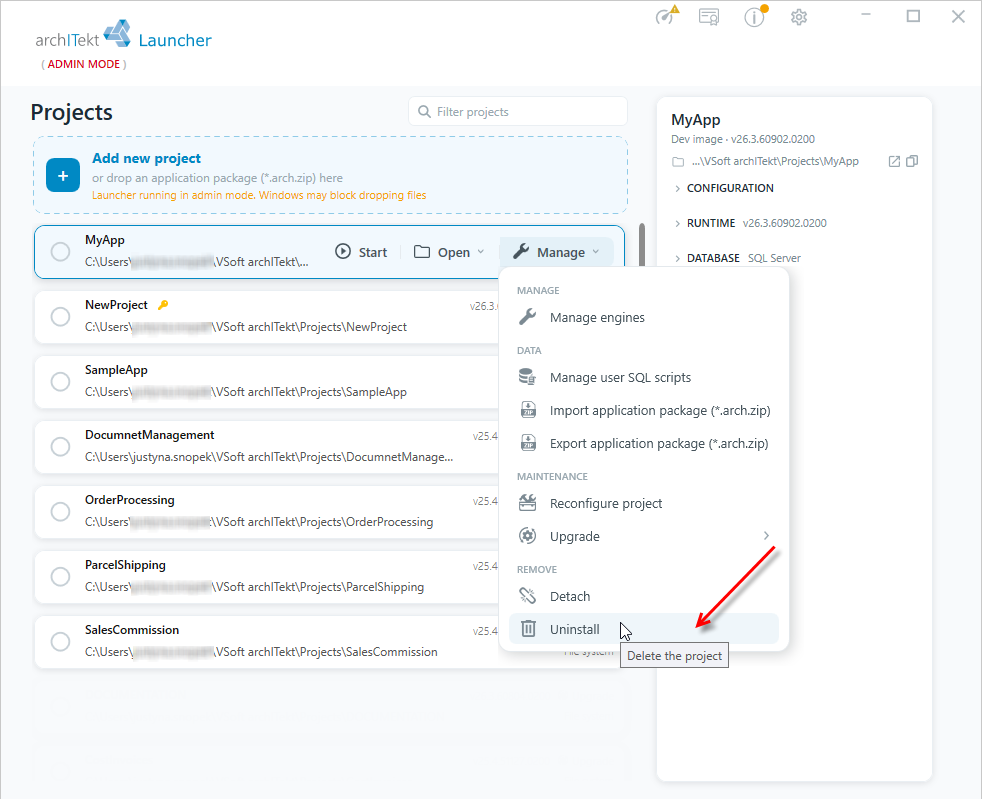Click the key icon beside NewProject

coord(163,305)
